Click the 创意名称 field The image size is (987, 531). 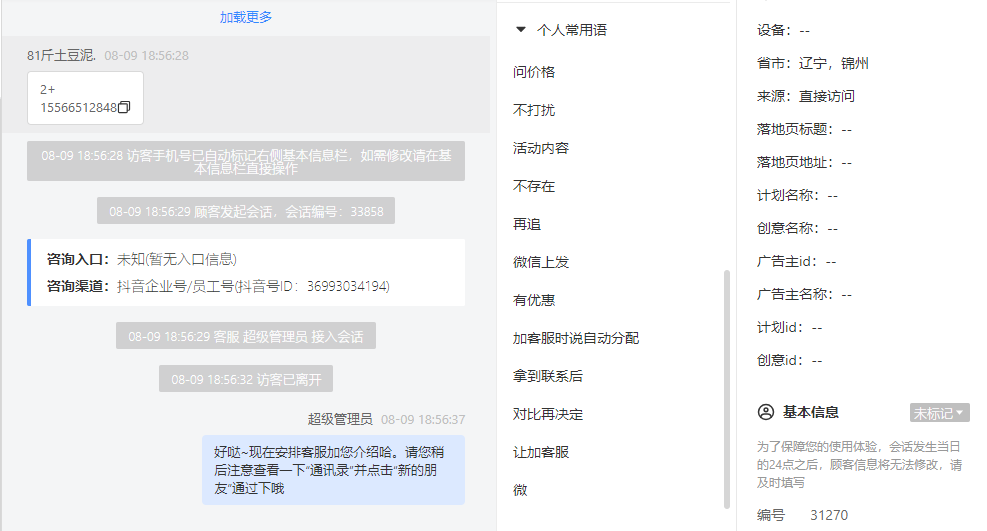(797, 228)
